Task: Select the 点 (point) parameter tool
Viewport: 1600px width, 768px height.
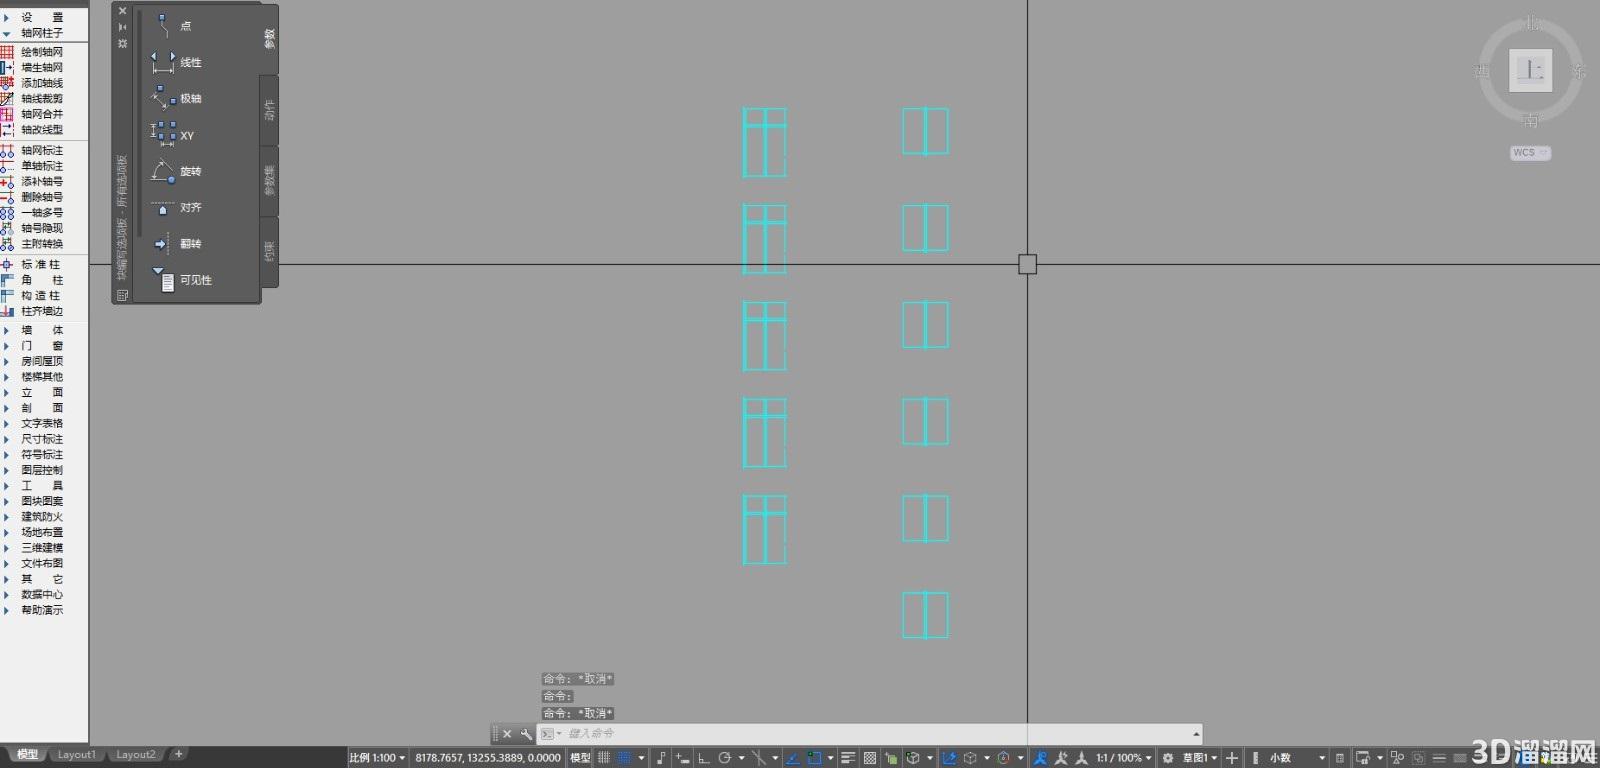Action: (x=172, y=26)
